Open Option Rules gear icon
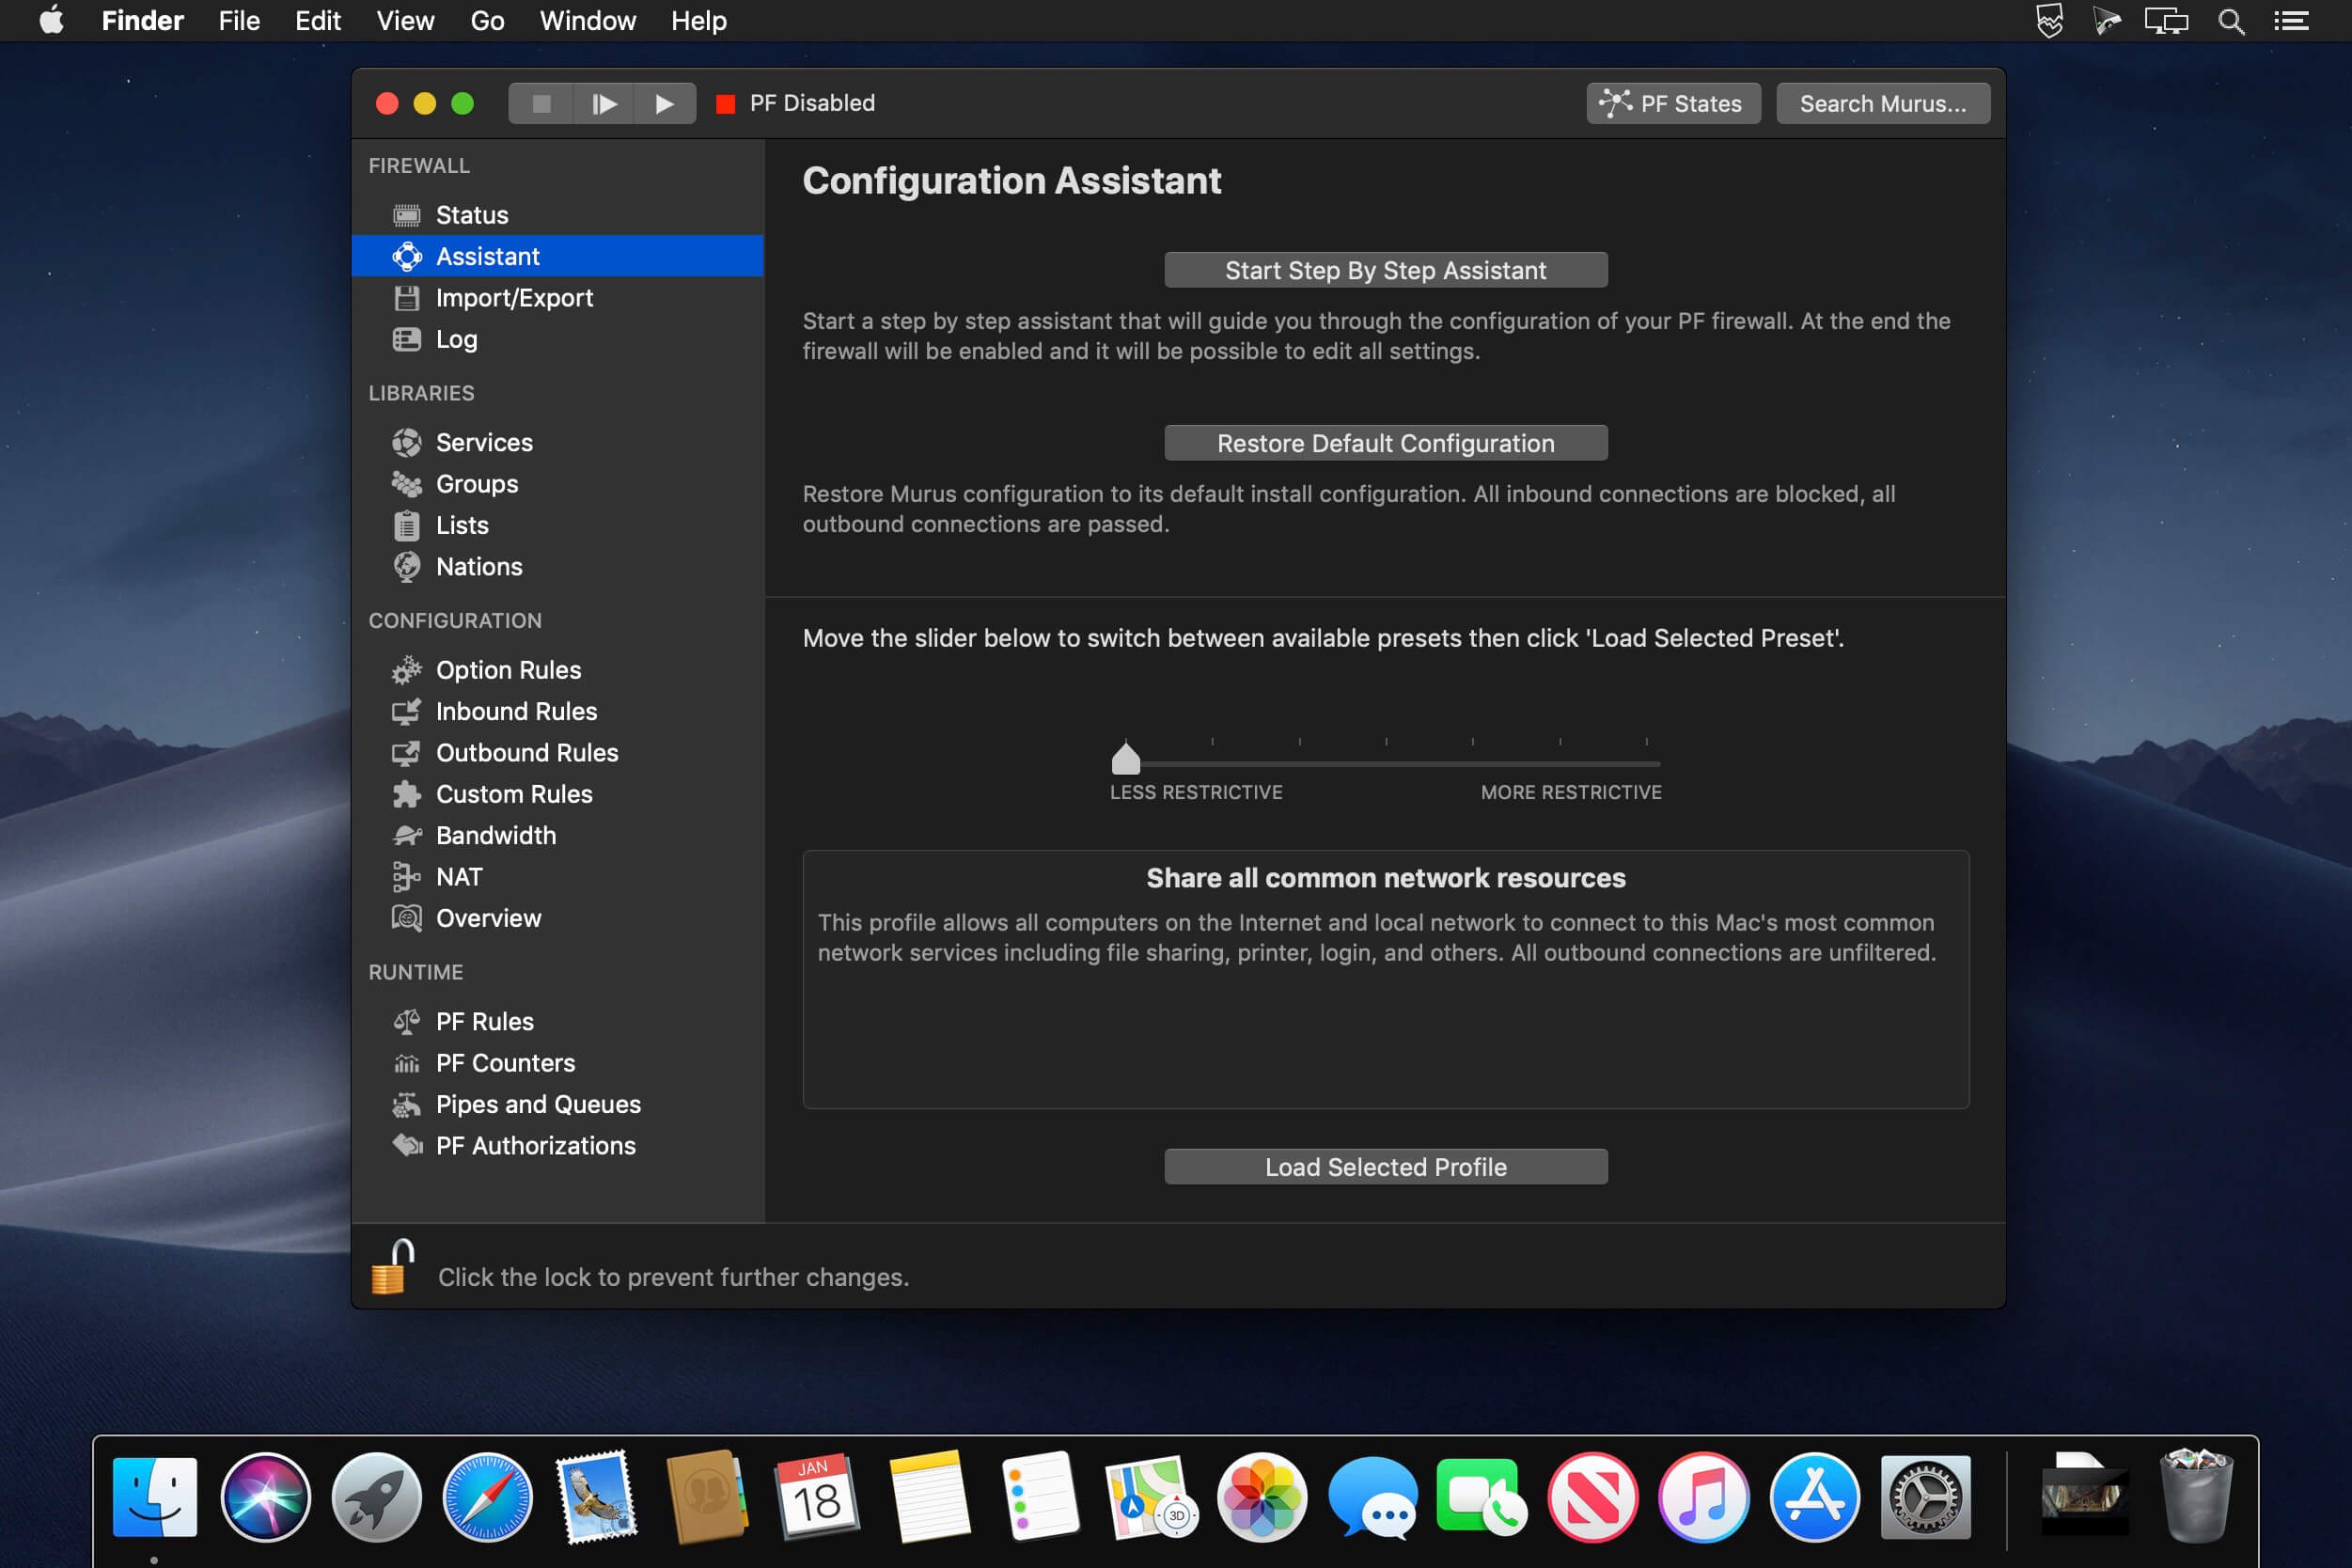2352x1568 pixels. pos(406,670)
